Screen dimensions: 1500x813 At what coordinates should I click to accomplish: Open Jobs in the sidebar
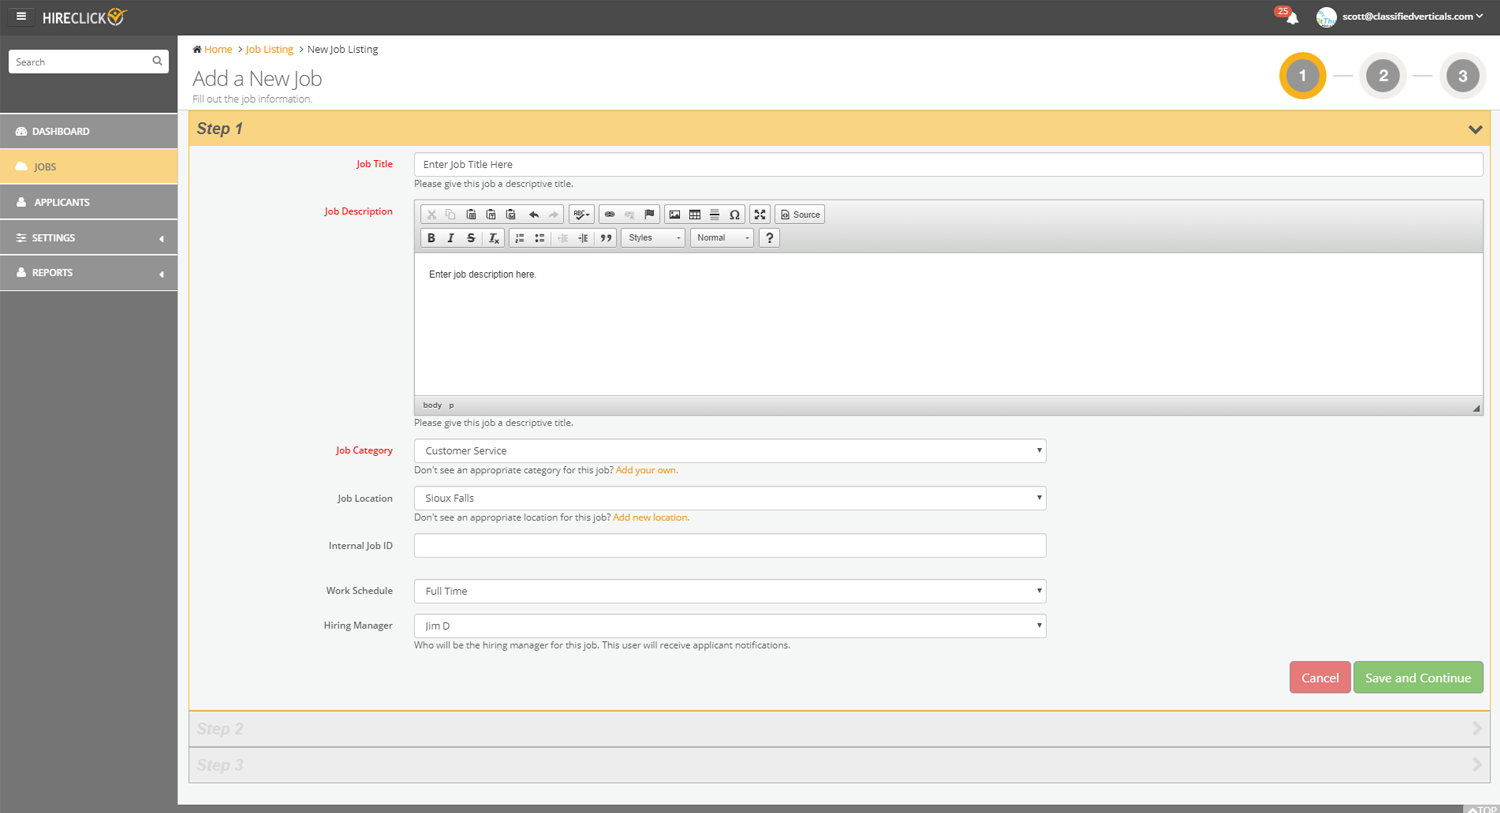click(89, 167)
